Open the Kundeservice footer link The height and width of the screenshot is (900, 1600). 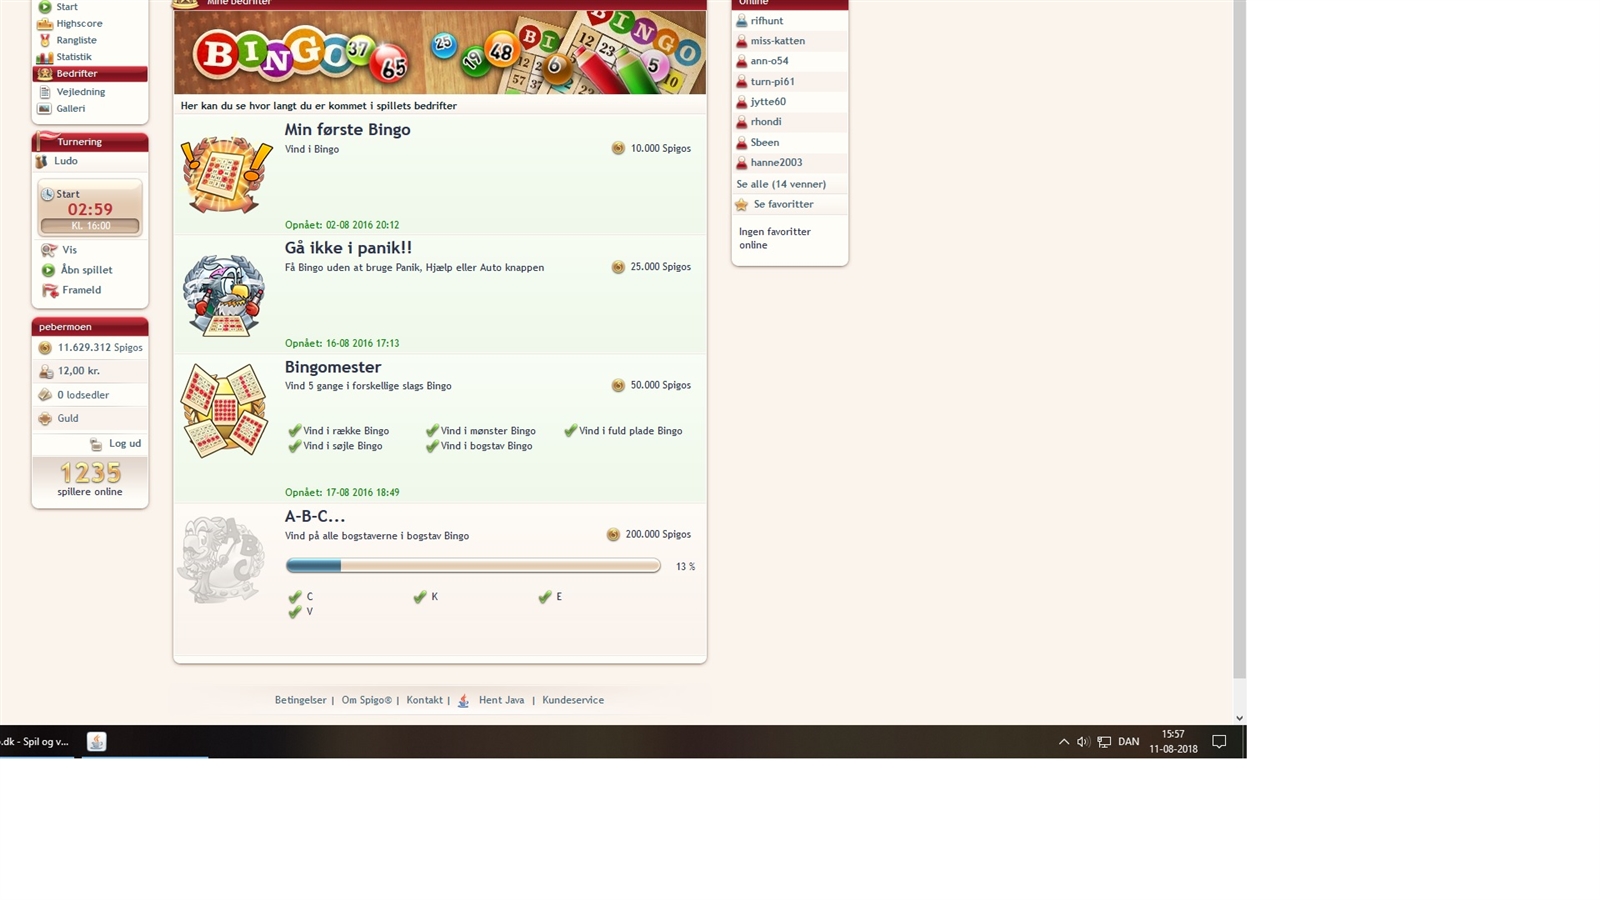[x=573, y=700]
